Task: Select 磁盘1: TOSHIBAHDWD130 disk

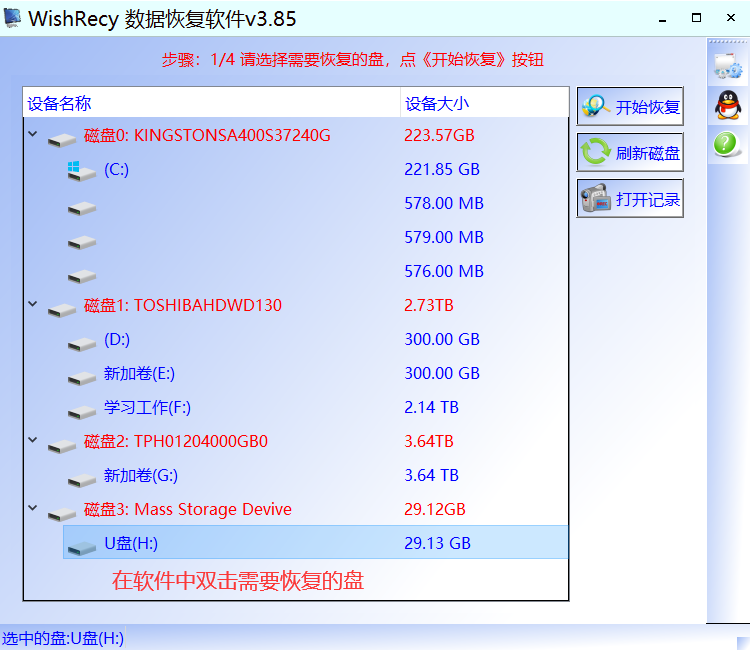Action: [x=183, y=305]
